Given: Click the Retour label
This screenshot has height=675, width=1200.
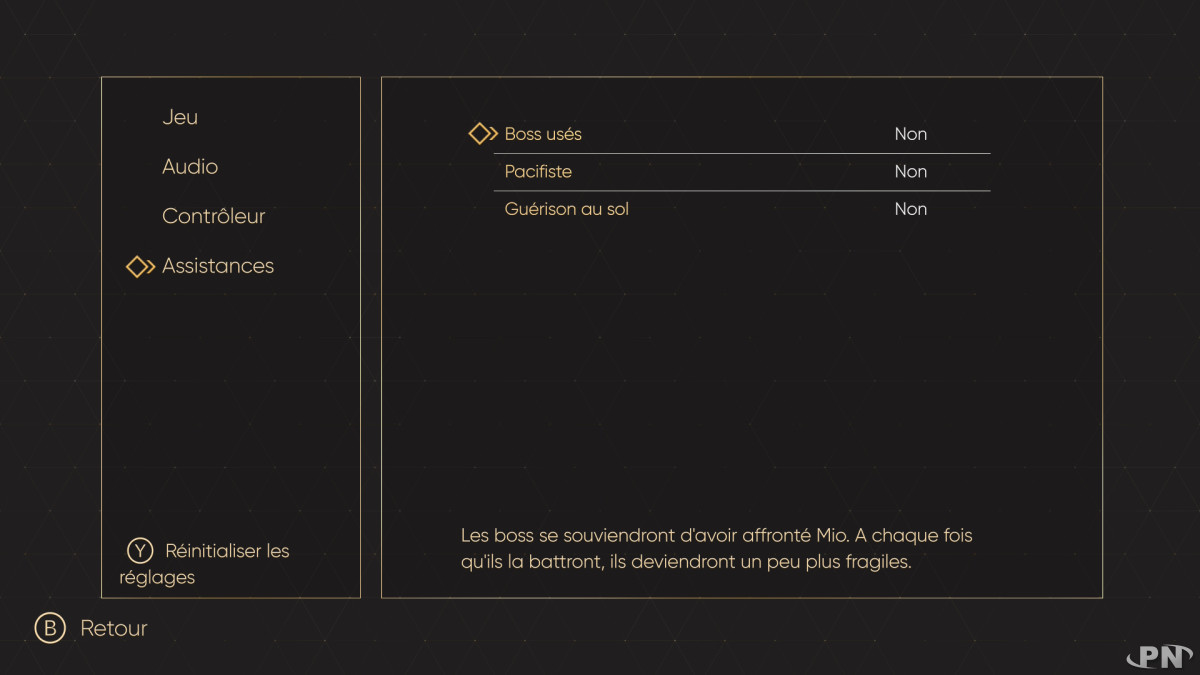Looking at the screenshot, I should pyautogui.click(x=114, y=629).
